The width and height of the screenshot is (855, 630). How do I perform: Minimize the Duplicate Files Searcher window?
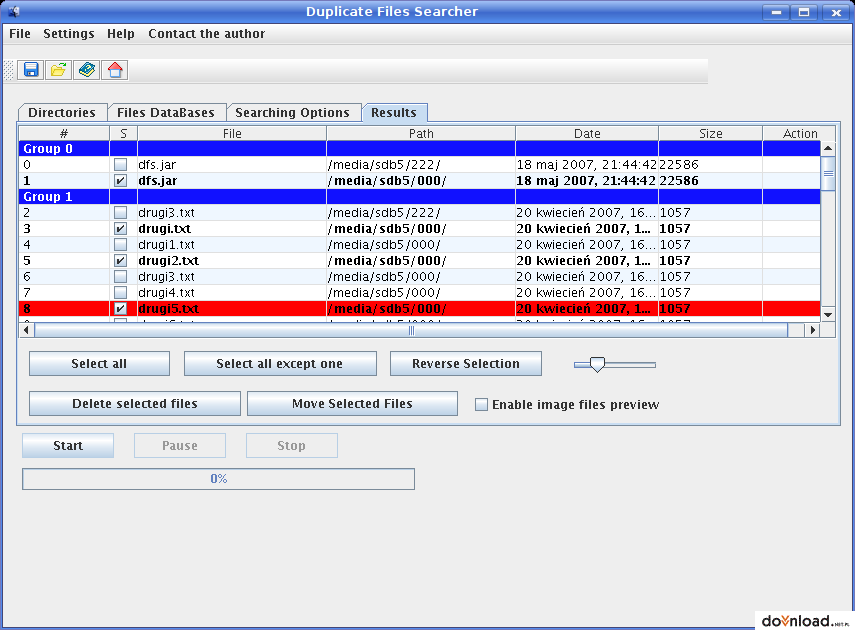[x=776, y=12]
